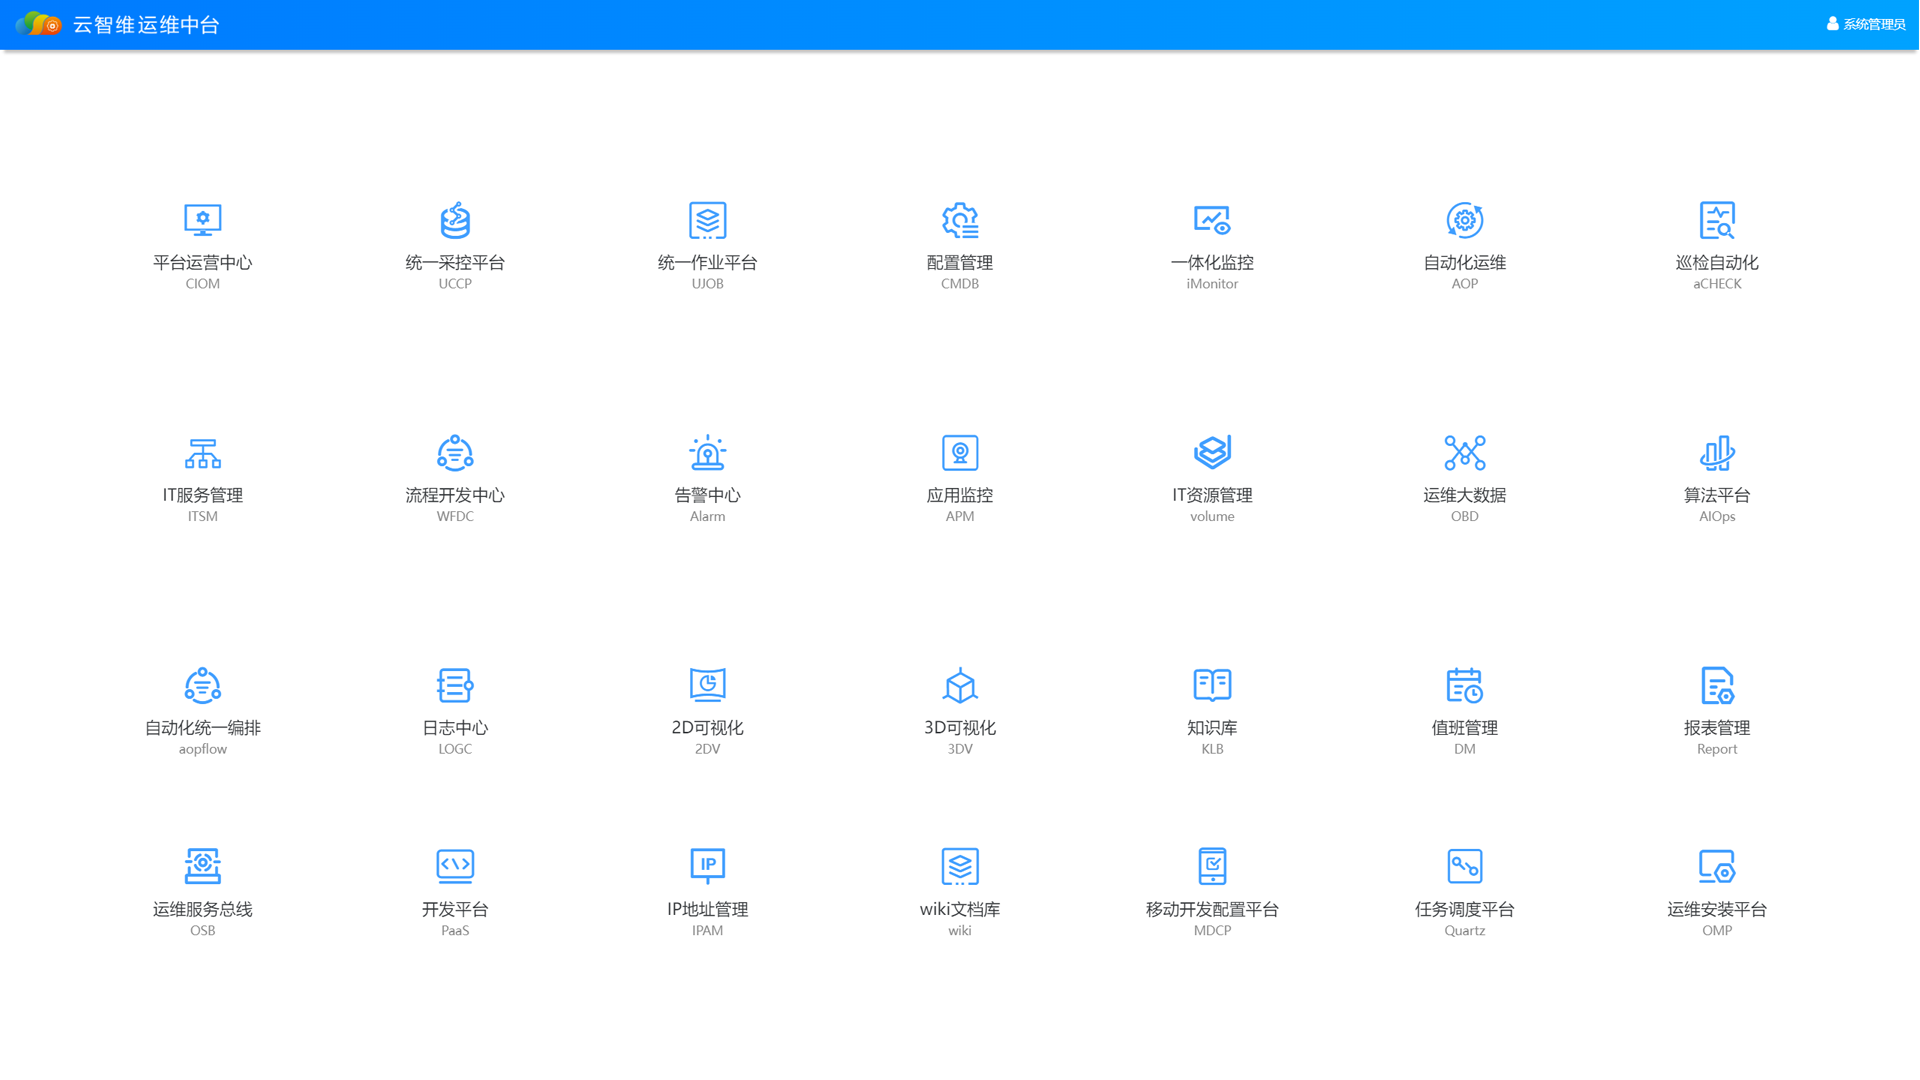Click the 一体化监控 label
This screenshot has width=1920, height=1080.
(1212, 262)
